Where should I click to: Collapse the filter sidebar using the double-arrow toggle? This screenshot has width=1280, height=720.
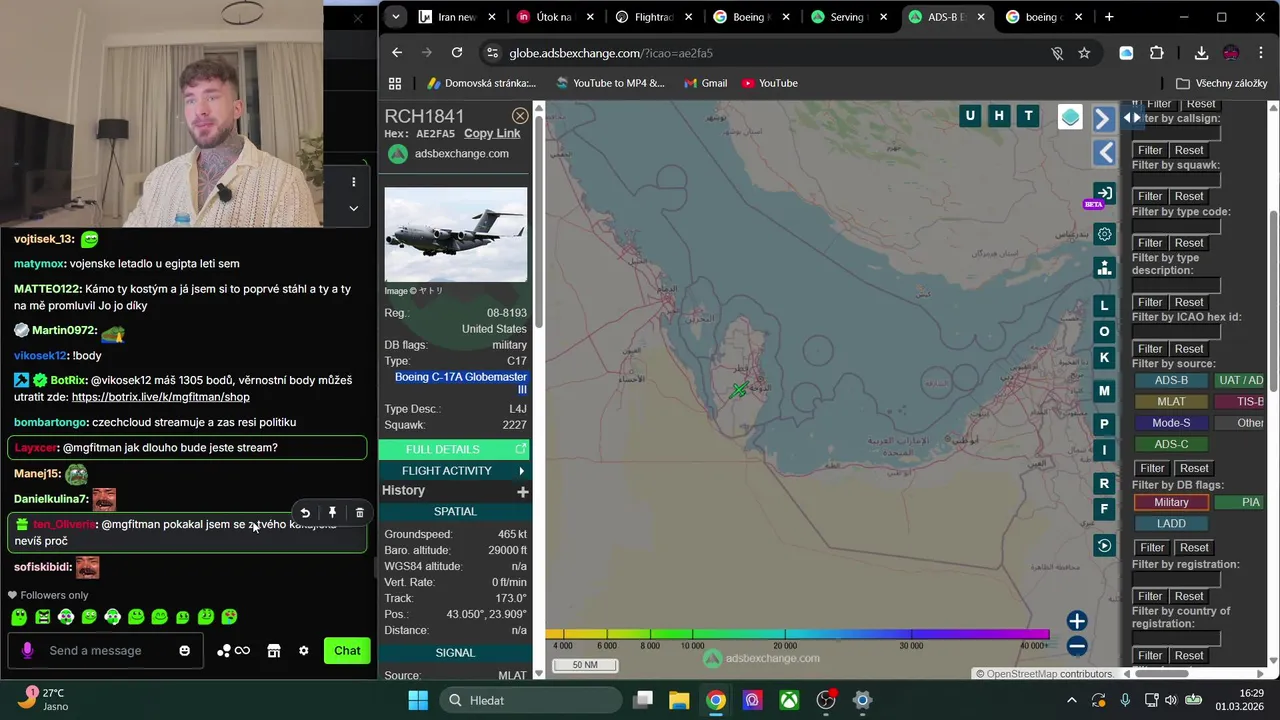[x=1131, y=118]
